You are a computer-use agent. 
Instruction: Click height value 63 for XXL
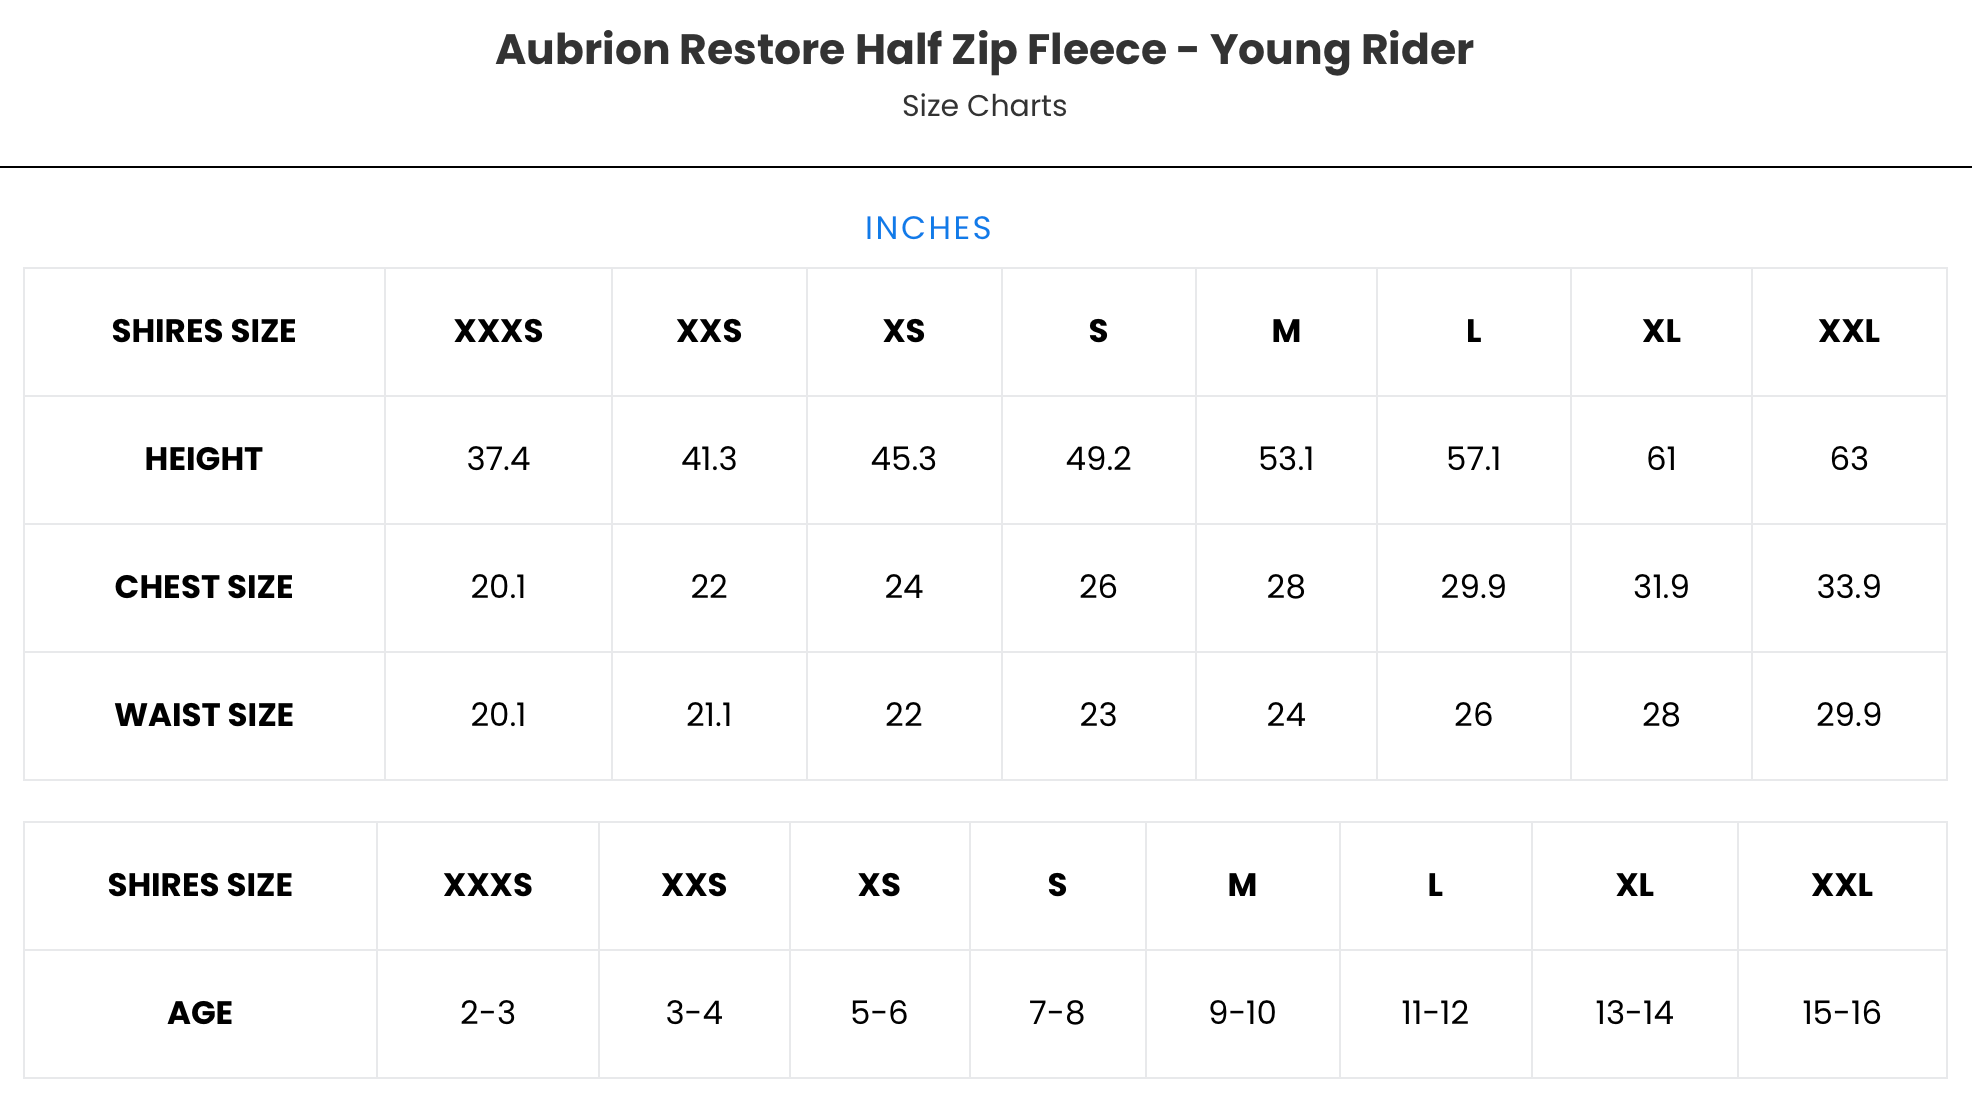coord(1848,459)
